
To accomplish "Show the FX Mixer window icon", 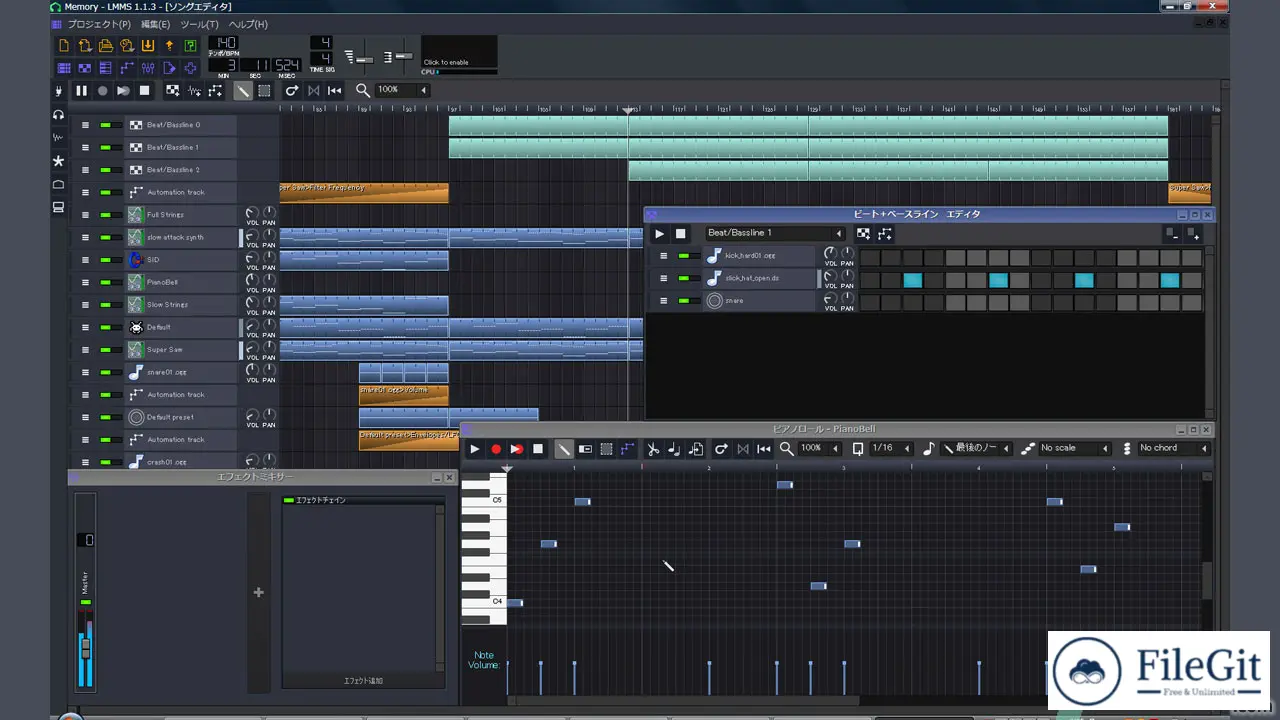I will pos(148,68).
